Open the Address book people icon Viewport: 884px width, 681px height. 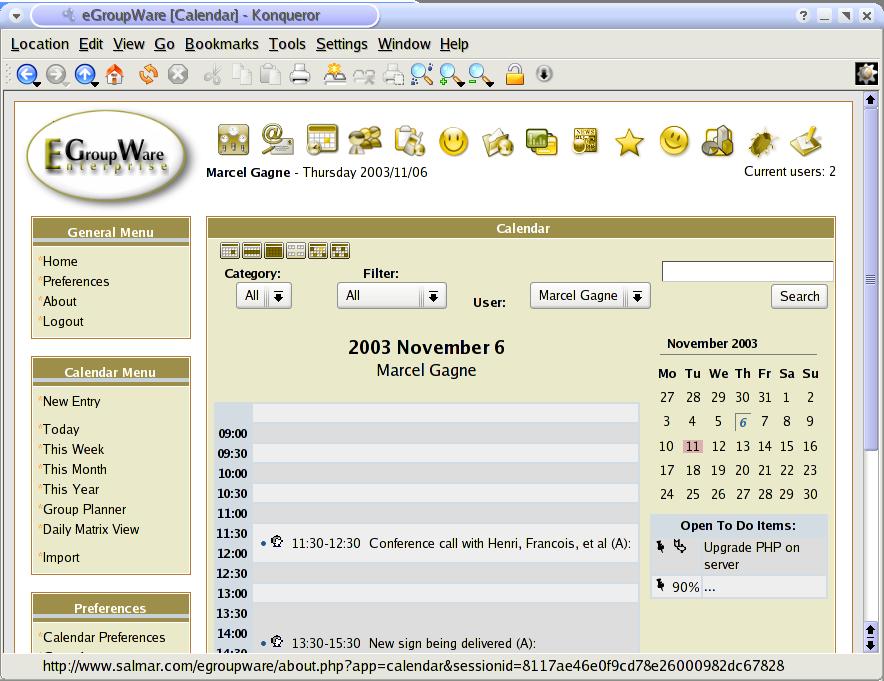(x=365, y=139)
